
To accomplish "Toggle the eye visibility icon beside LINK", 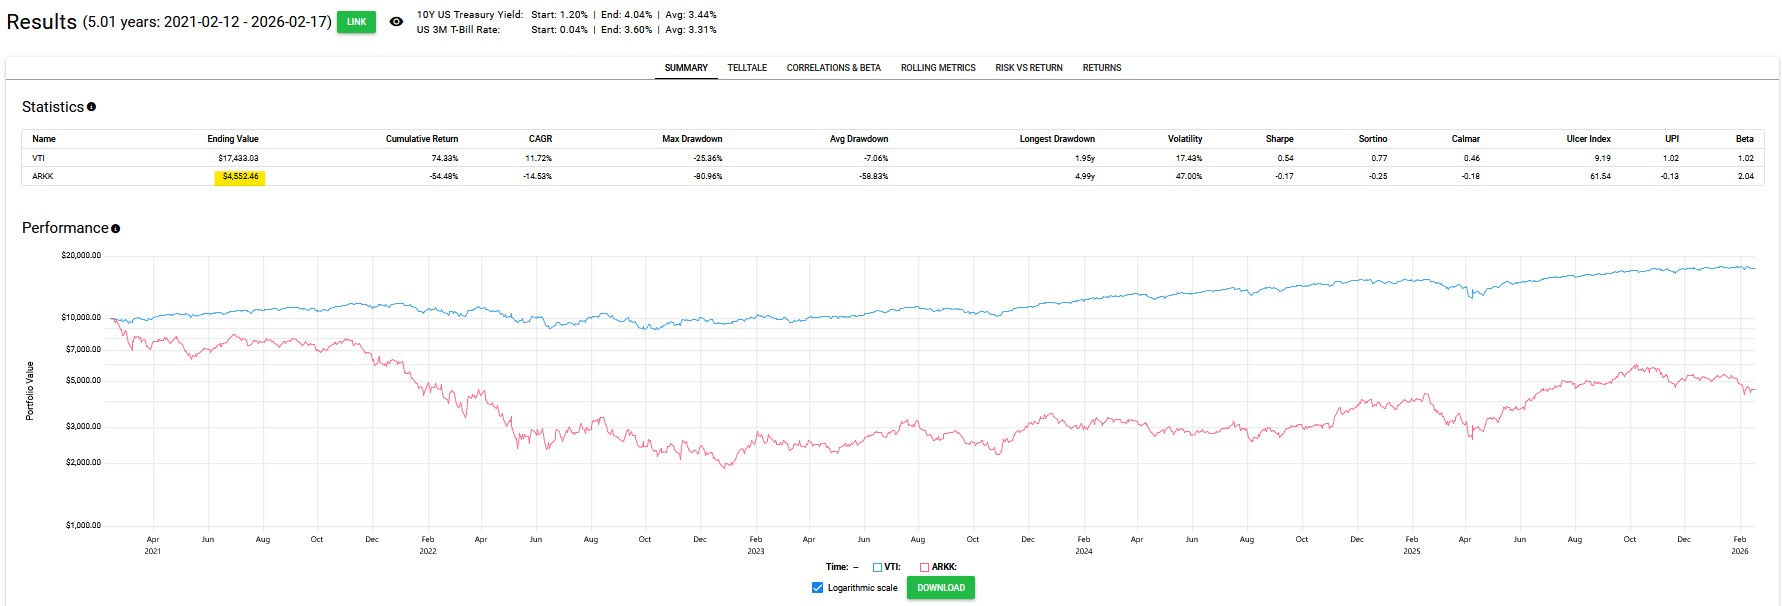I will (x=396, y=22).
